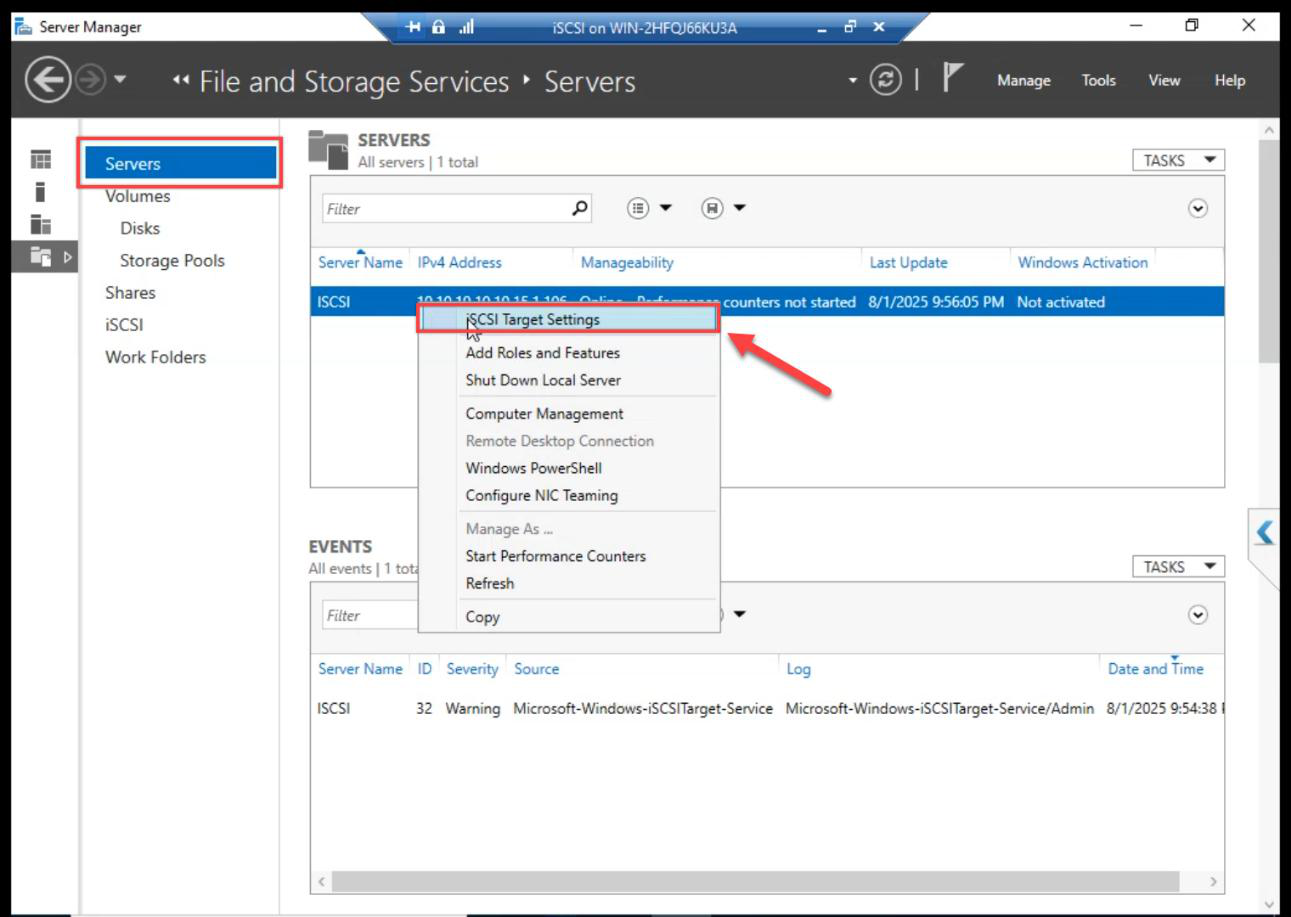Open the View menu
Image resolution: width=1291 pixels, height=917 pixels.
click(x=1164, y=81)
